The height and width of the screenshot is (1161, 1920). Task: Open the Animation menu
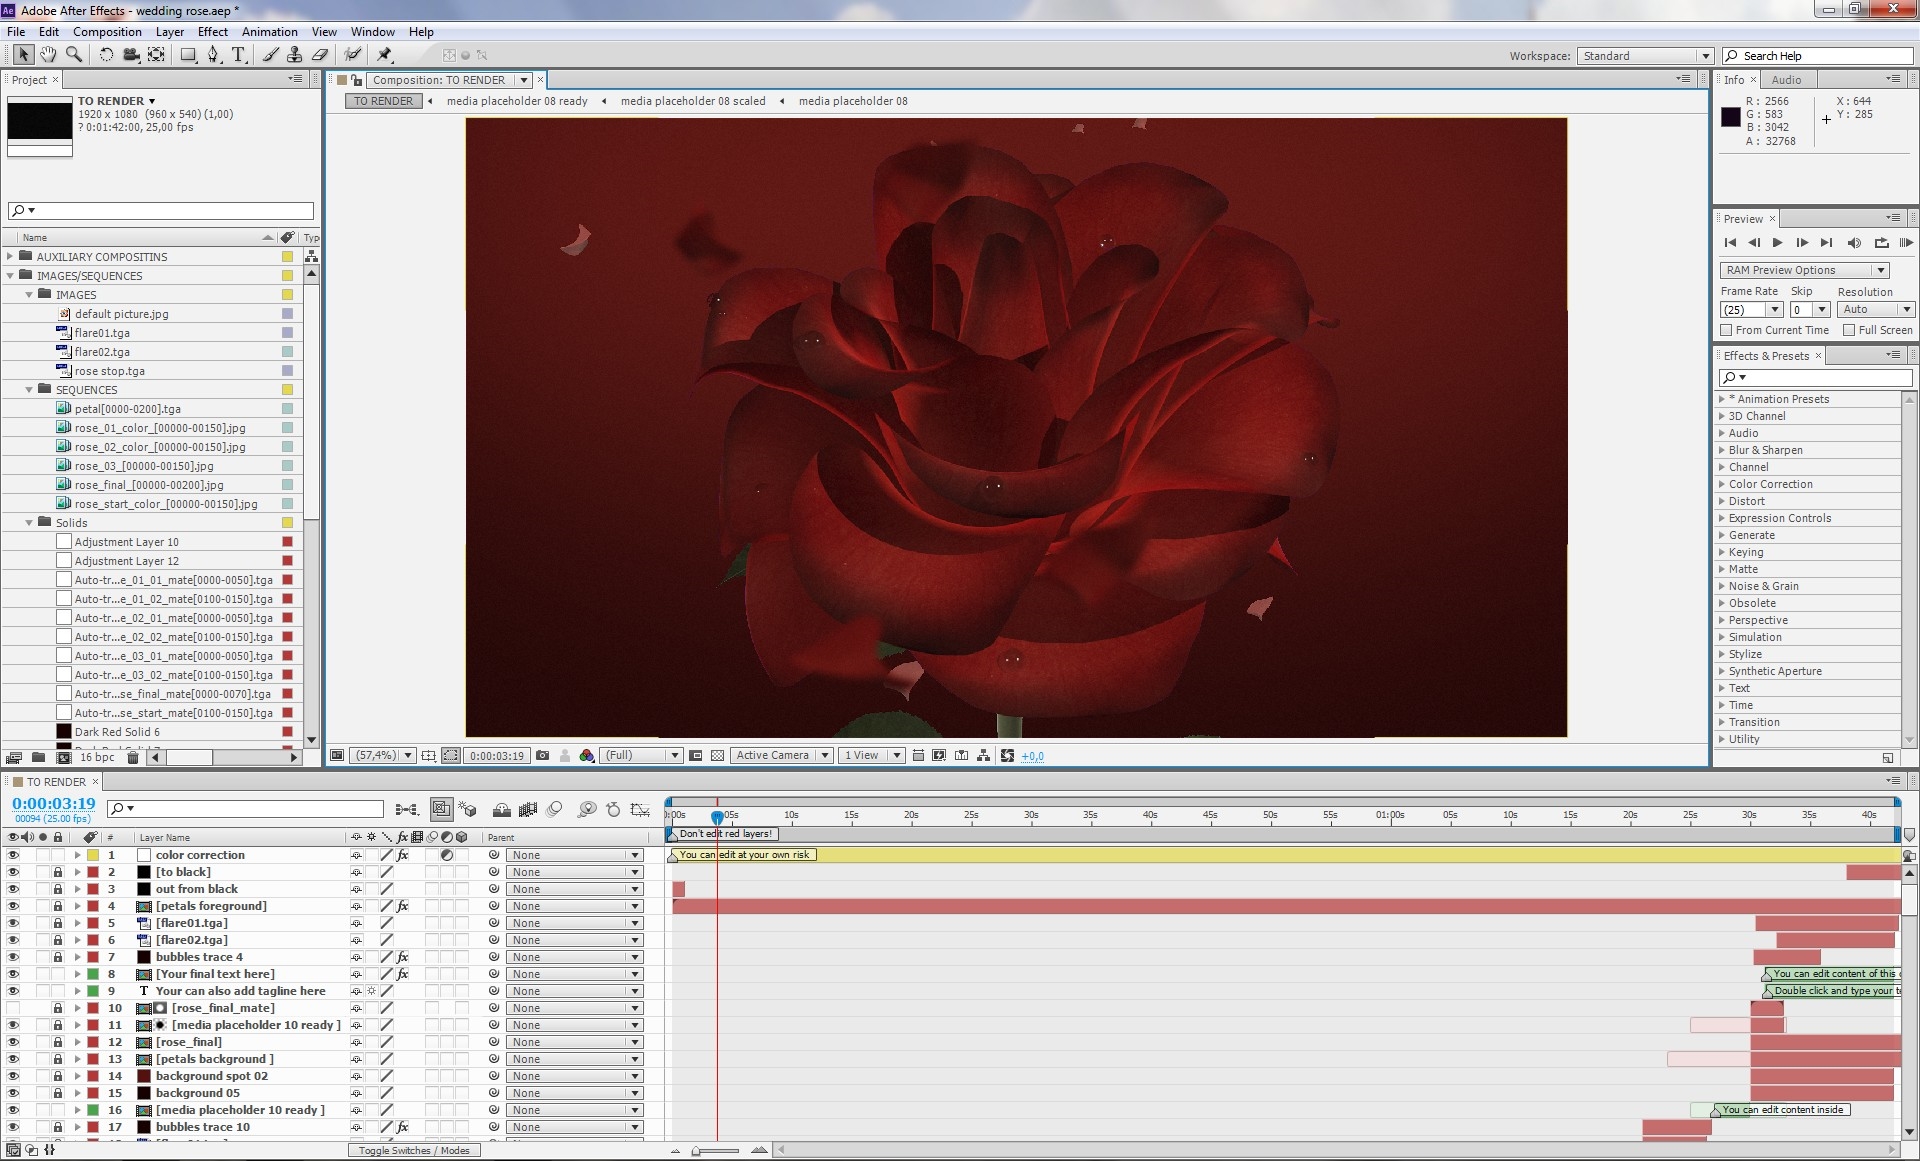(269, 32)
